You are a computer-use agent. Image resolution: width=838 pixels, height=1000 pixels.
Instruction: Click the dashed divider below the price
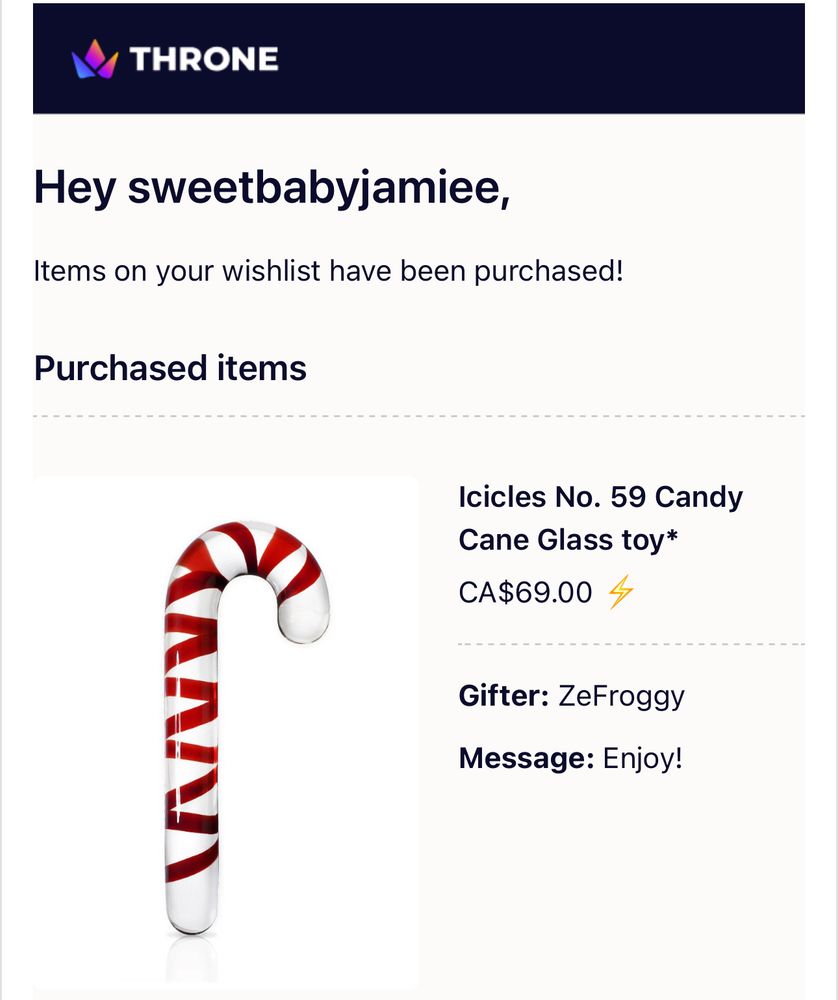[631, 644]
